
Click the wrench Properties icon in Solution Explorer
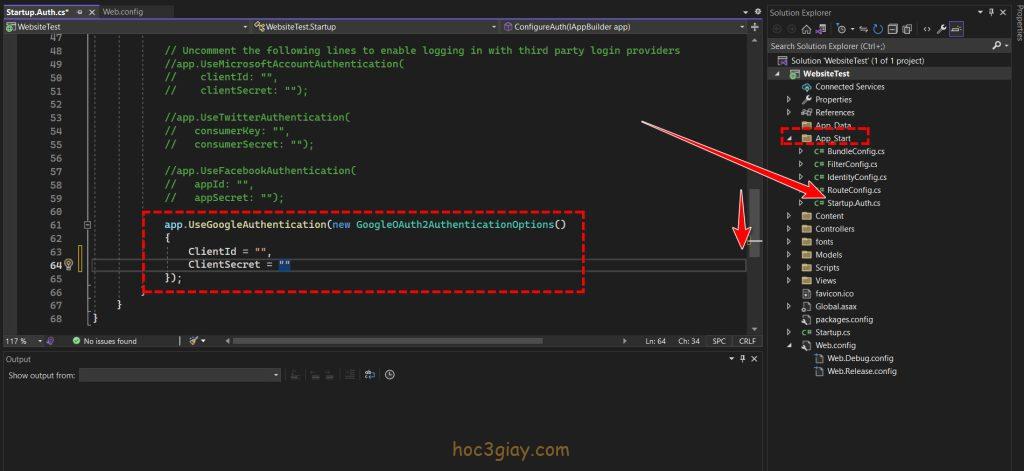(943, 29)
